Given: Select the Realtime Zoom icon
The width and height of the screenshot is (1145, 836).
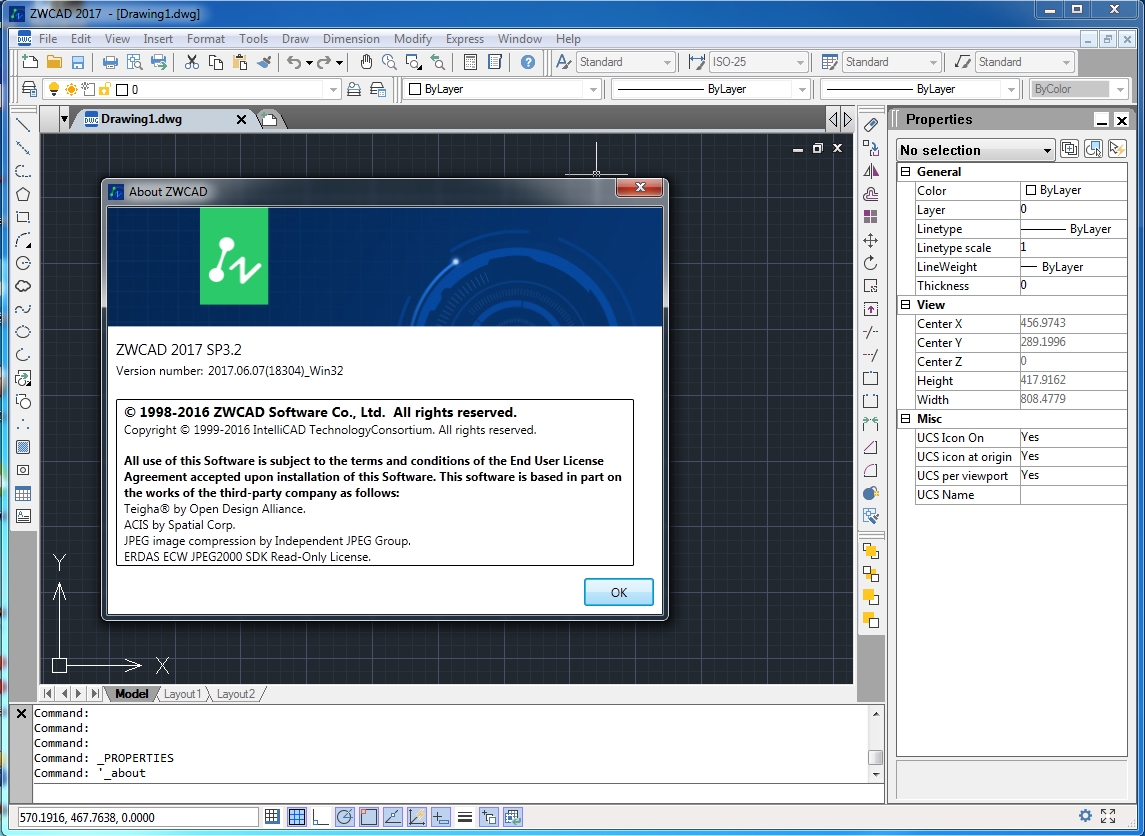Looking at the screenshot, I should [x=389, y=63].
